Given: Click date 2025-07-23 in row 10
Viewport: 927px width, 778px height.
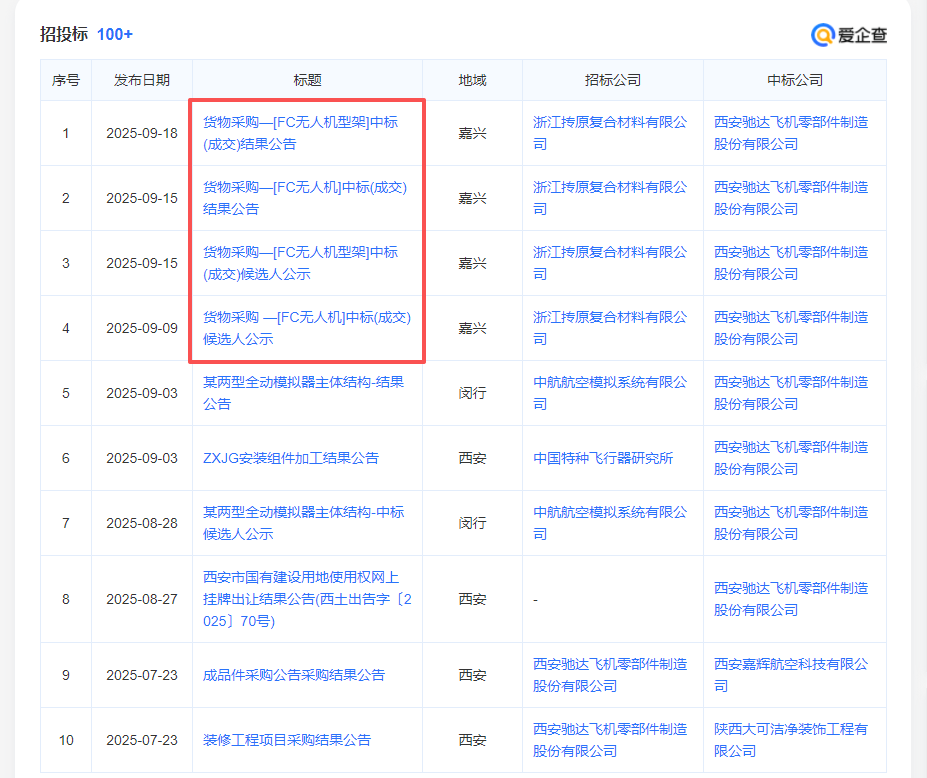Looking at the screenshot, I should (x=142, y=741).
